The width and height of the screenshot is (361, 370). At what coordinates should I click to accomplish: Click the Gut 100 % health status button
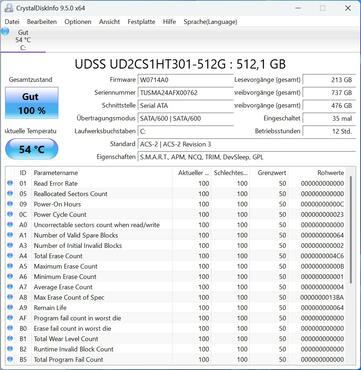pos(32,103)
